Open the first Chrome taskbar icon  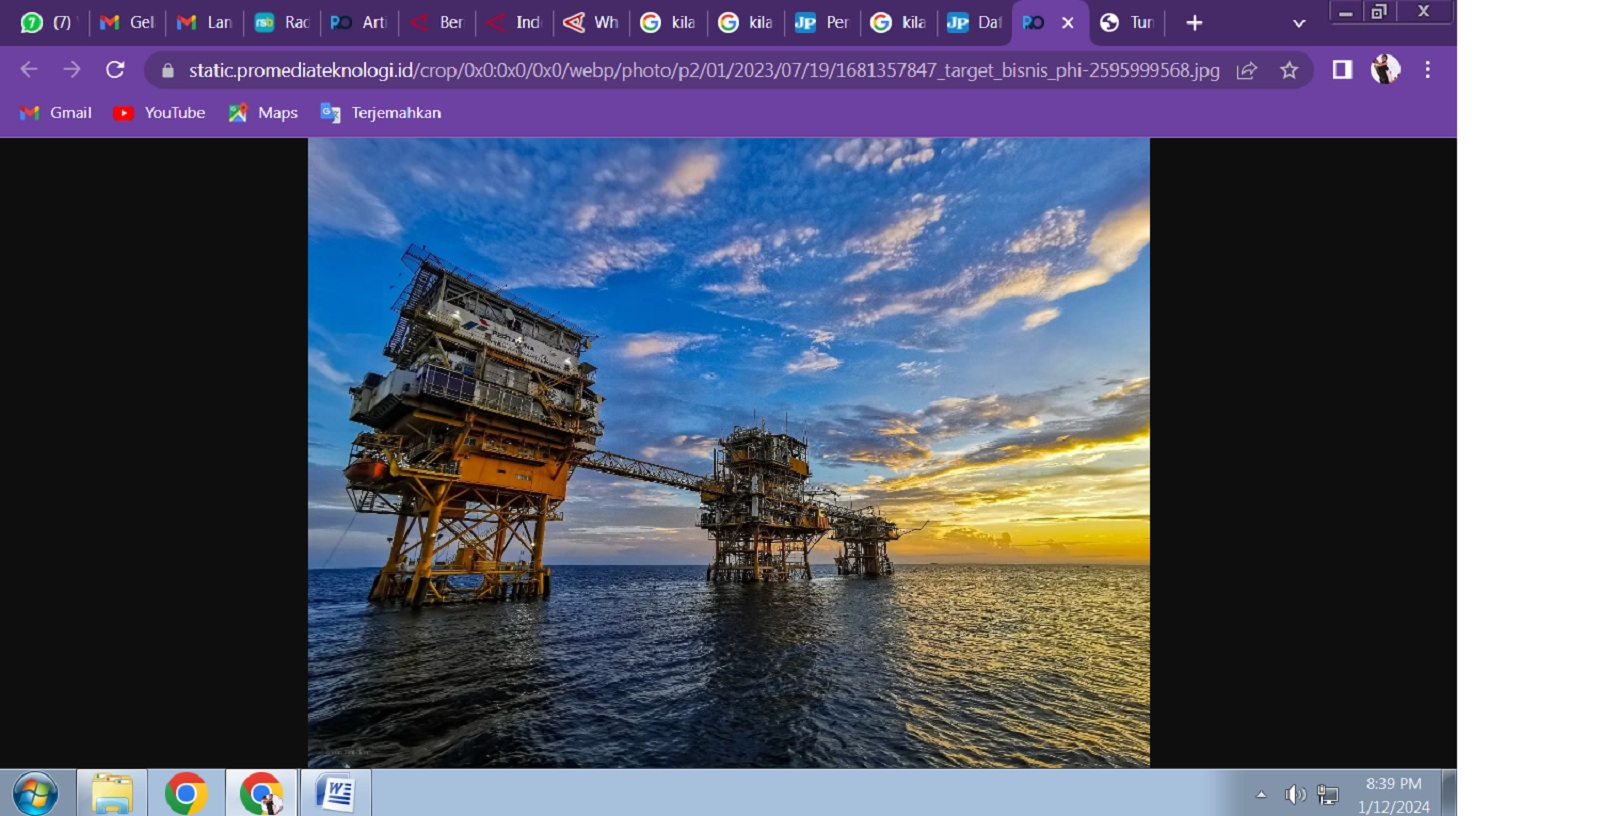coord(186,794)
